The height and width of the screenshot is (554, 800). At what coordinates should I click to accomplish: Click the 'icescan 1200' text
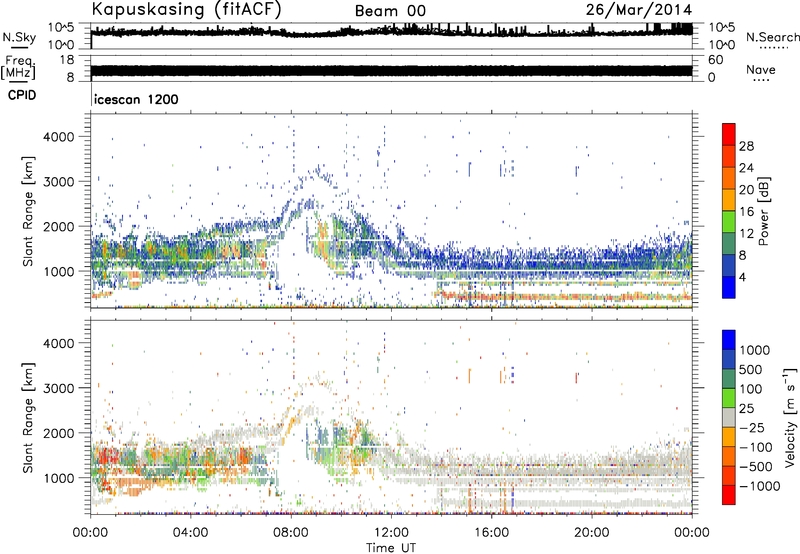coord(136,99)
